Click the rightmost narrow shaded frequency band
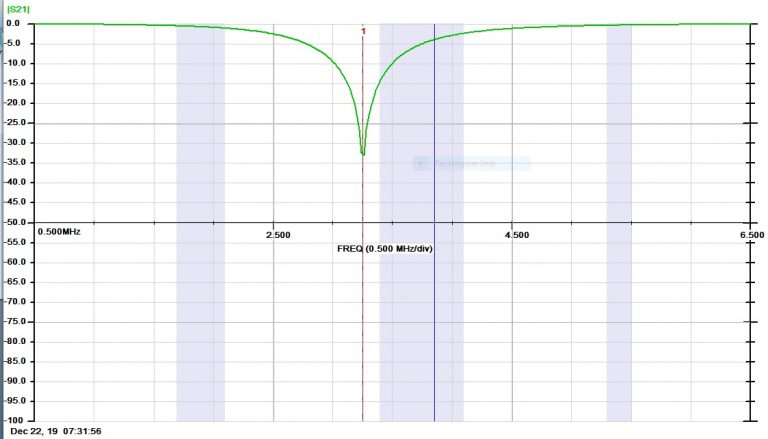 click(619, 300)
